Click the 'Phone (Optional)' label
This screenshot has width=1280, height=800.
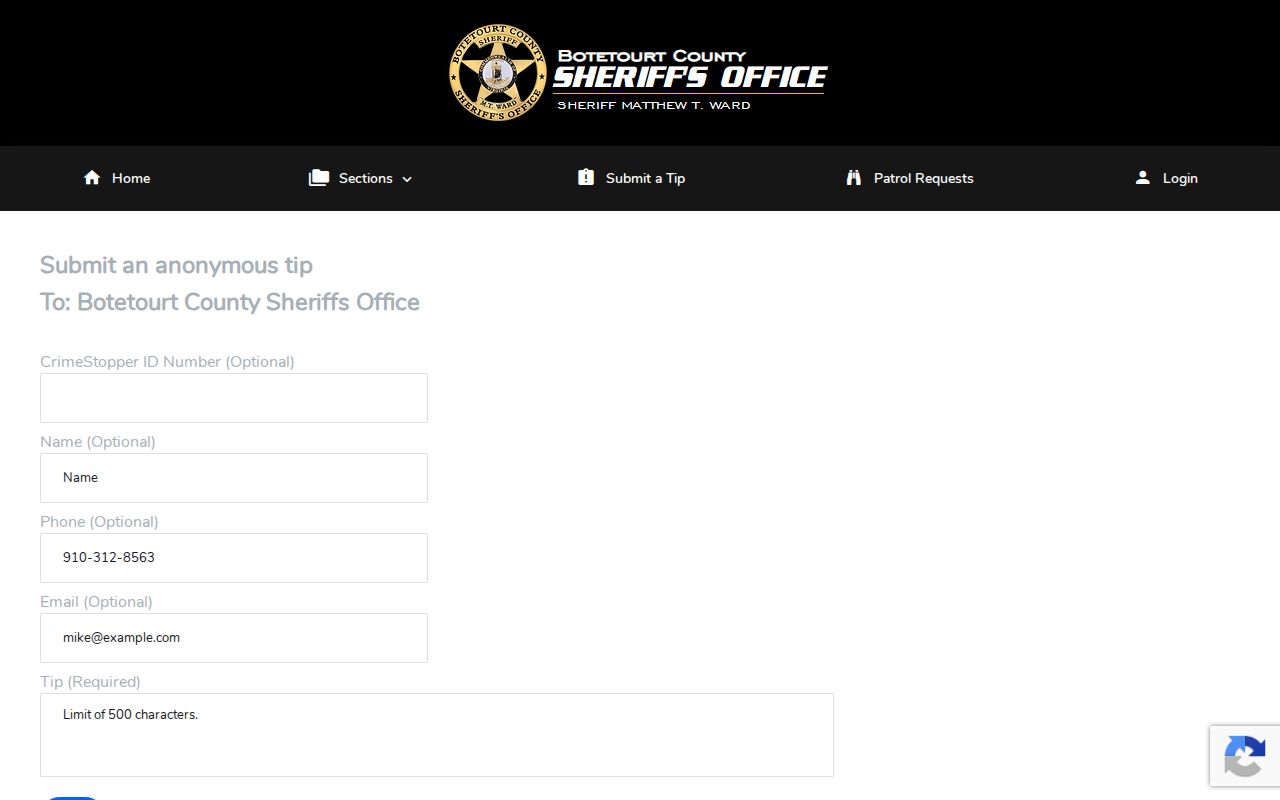click(99, 522)
